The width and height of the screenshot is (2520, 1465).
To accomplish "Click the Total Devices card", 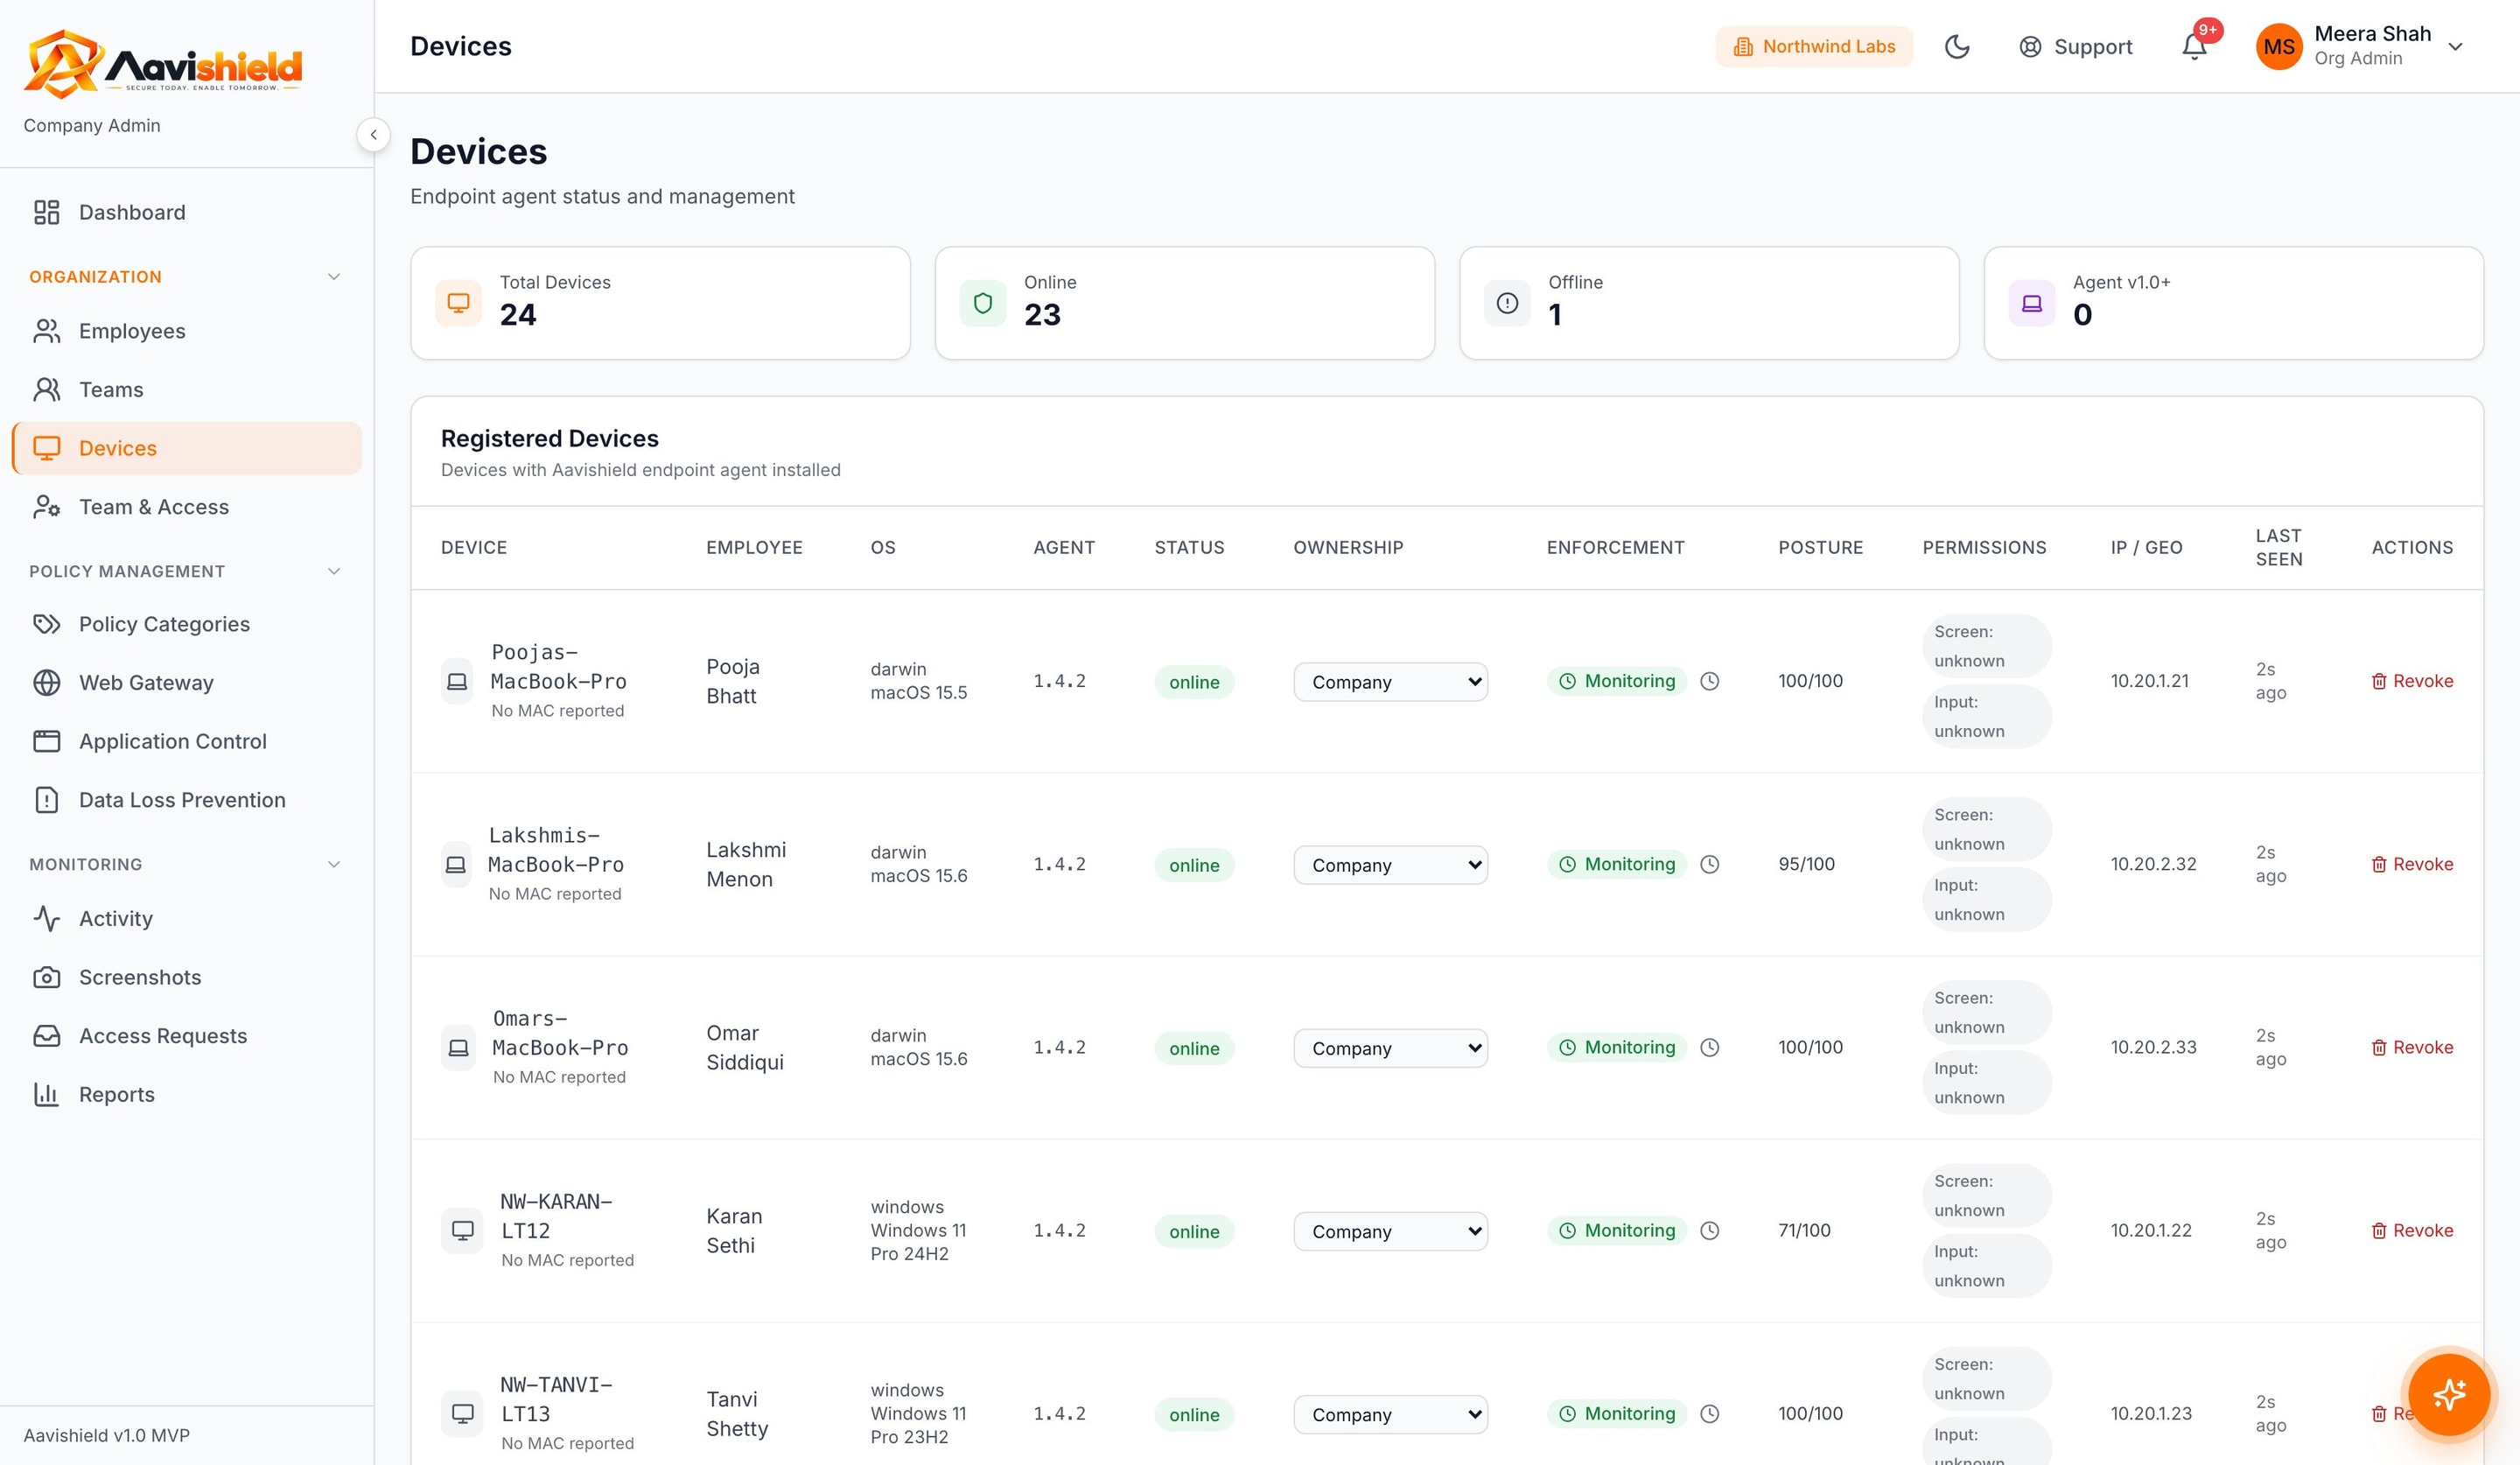I will click(x=660, y=303).
